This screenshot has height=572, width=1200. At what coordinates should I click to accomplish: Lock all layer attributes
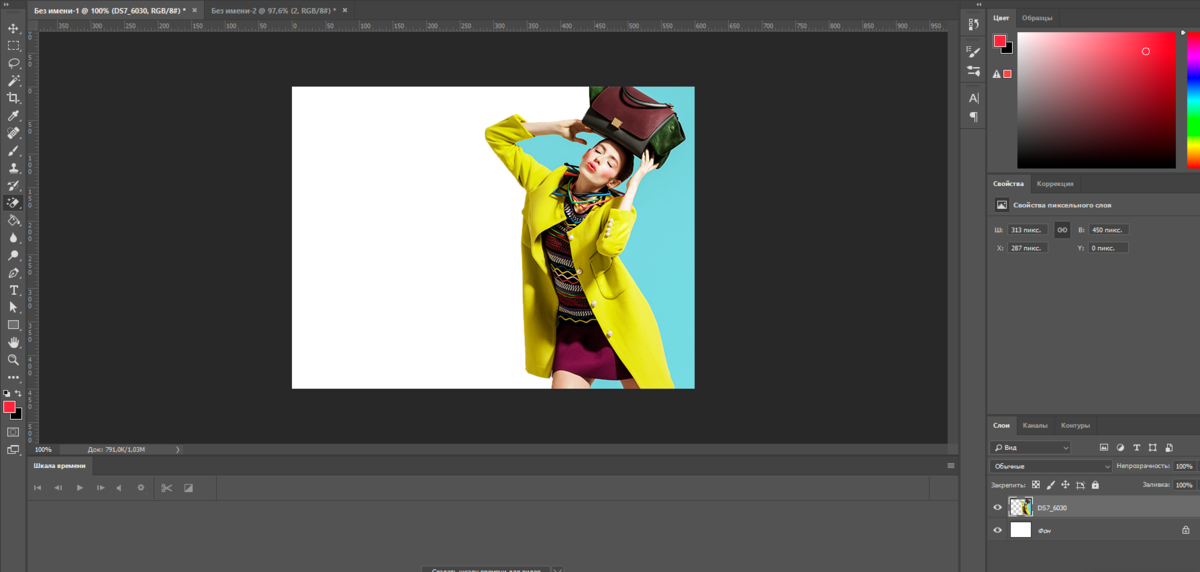pos(1095,485)
